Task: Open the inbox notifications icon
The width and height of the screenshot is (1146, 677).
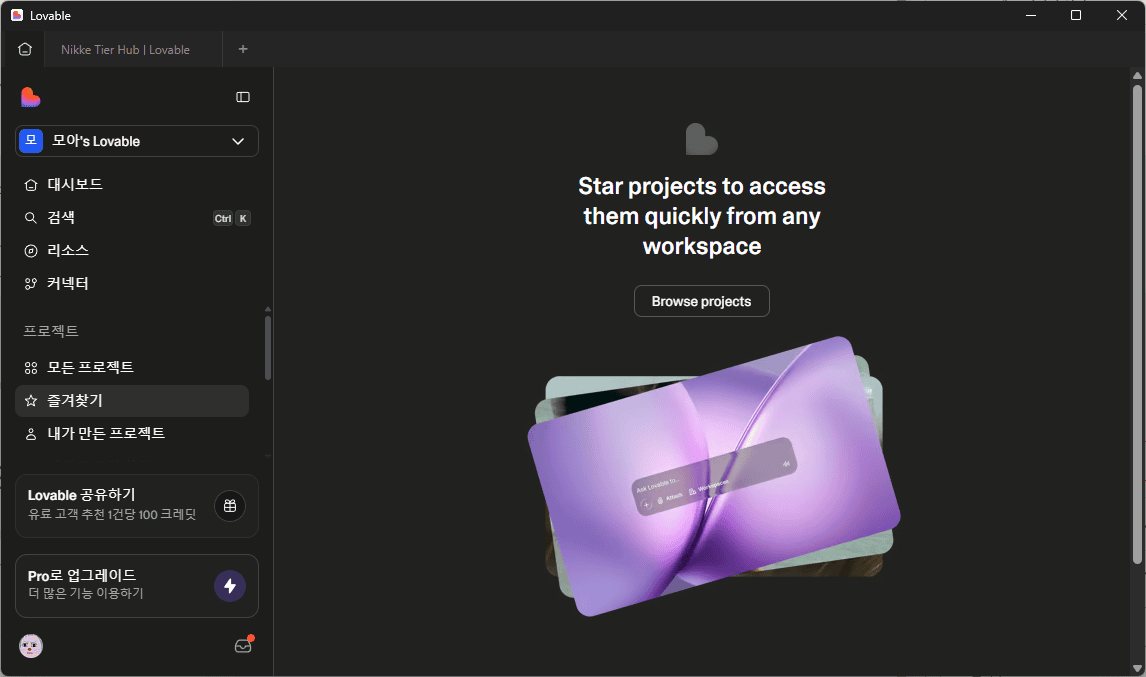Action: [243, 645]
